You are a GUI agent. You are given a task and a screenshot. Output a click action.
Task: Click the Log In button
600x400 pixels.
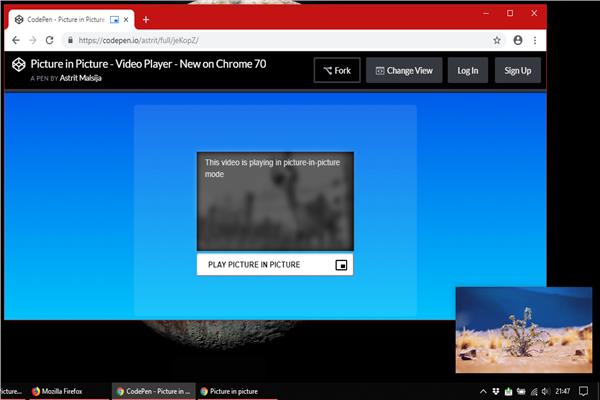[467, 70]
